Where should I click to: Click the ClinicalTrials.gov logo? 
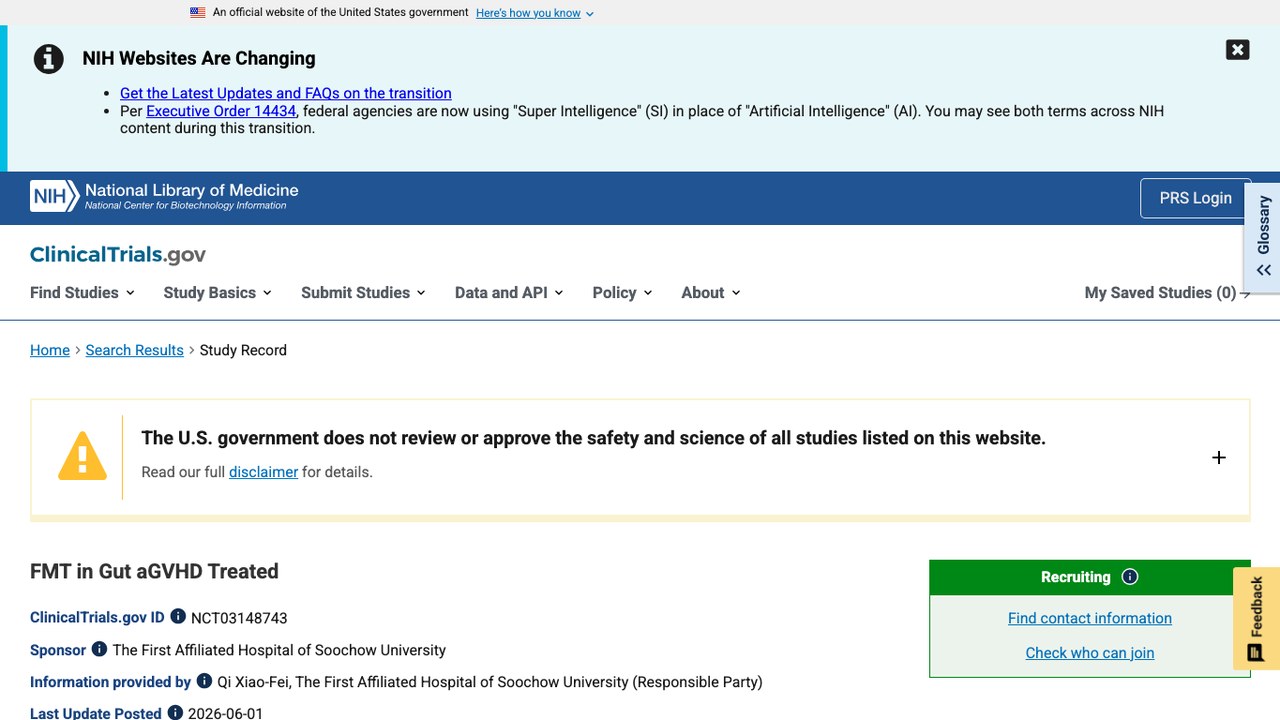point(118,254)
